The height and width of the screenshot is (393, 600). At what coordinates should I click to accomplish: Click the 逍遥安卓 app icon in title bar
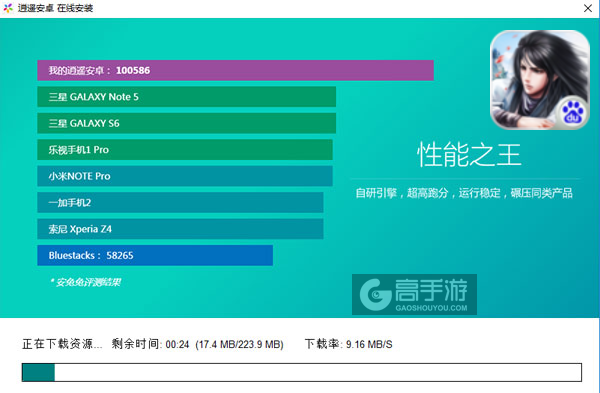8,8
